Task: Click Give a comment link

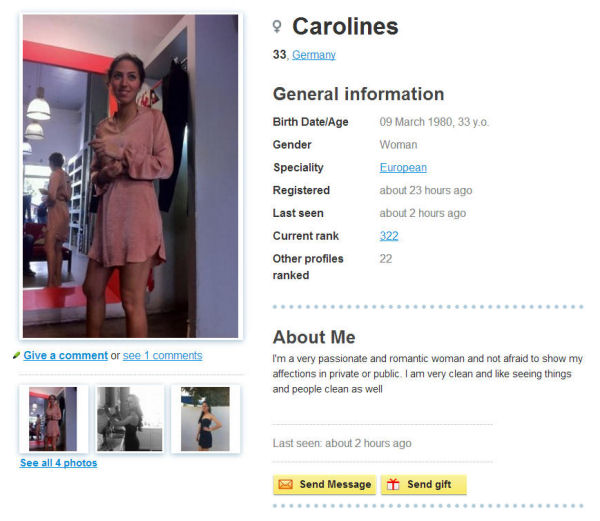Action: pyautogui.click(x=65, y=355)
